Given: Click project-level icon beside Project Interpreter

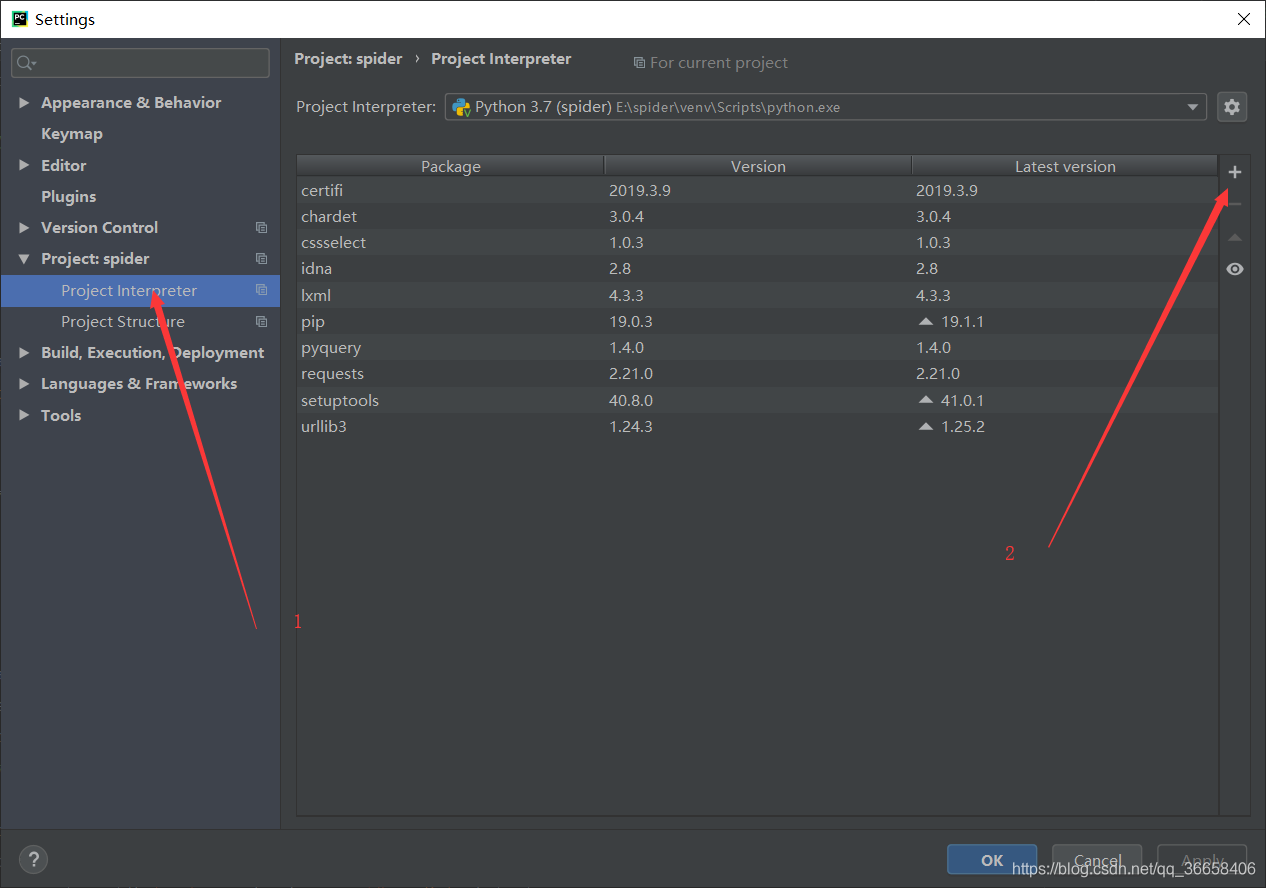Looking at the screenshot, I should coord(261,290).
